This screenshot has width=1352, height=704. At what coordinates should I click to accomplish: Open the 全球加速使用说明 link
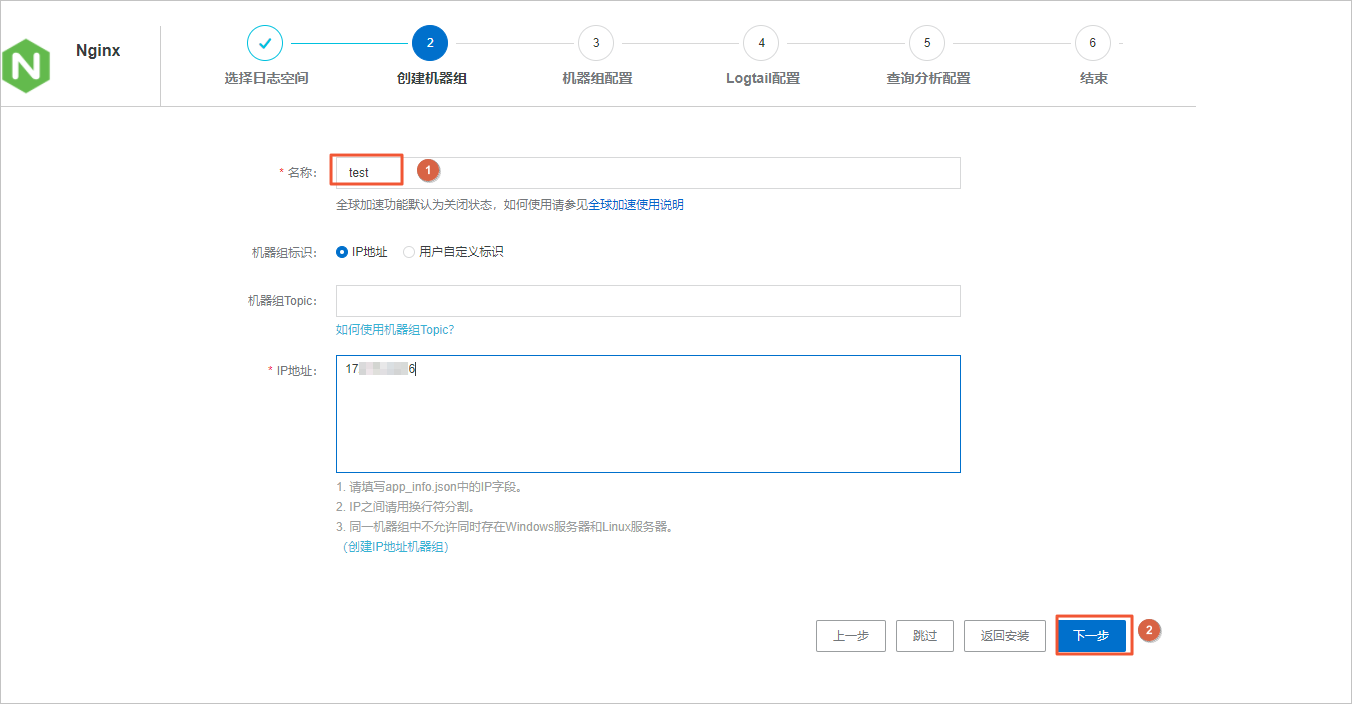pos(636,205)
